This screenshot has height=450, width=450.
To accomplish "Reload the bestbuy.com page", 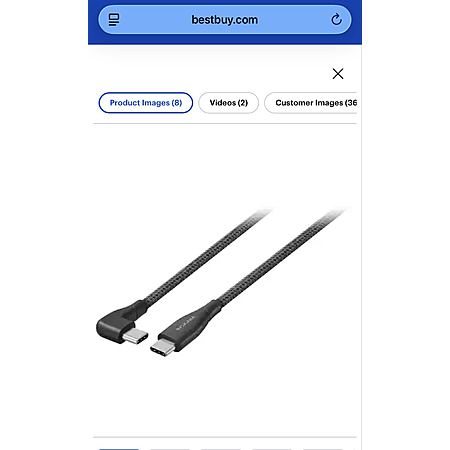I will (336, 20).
